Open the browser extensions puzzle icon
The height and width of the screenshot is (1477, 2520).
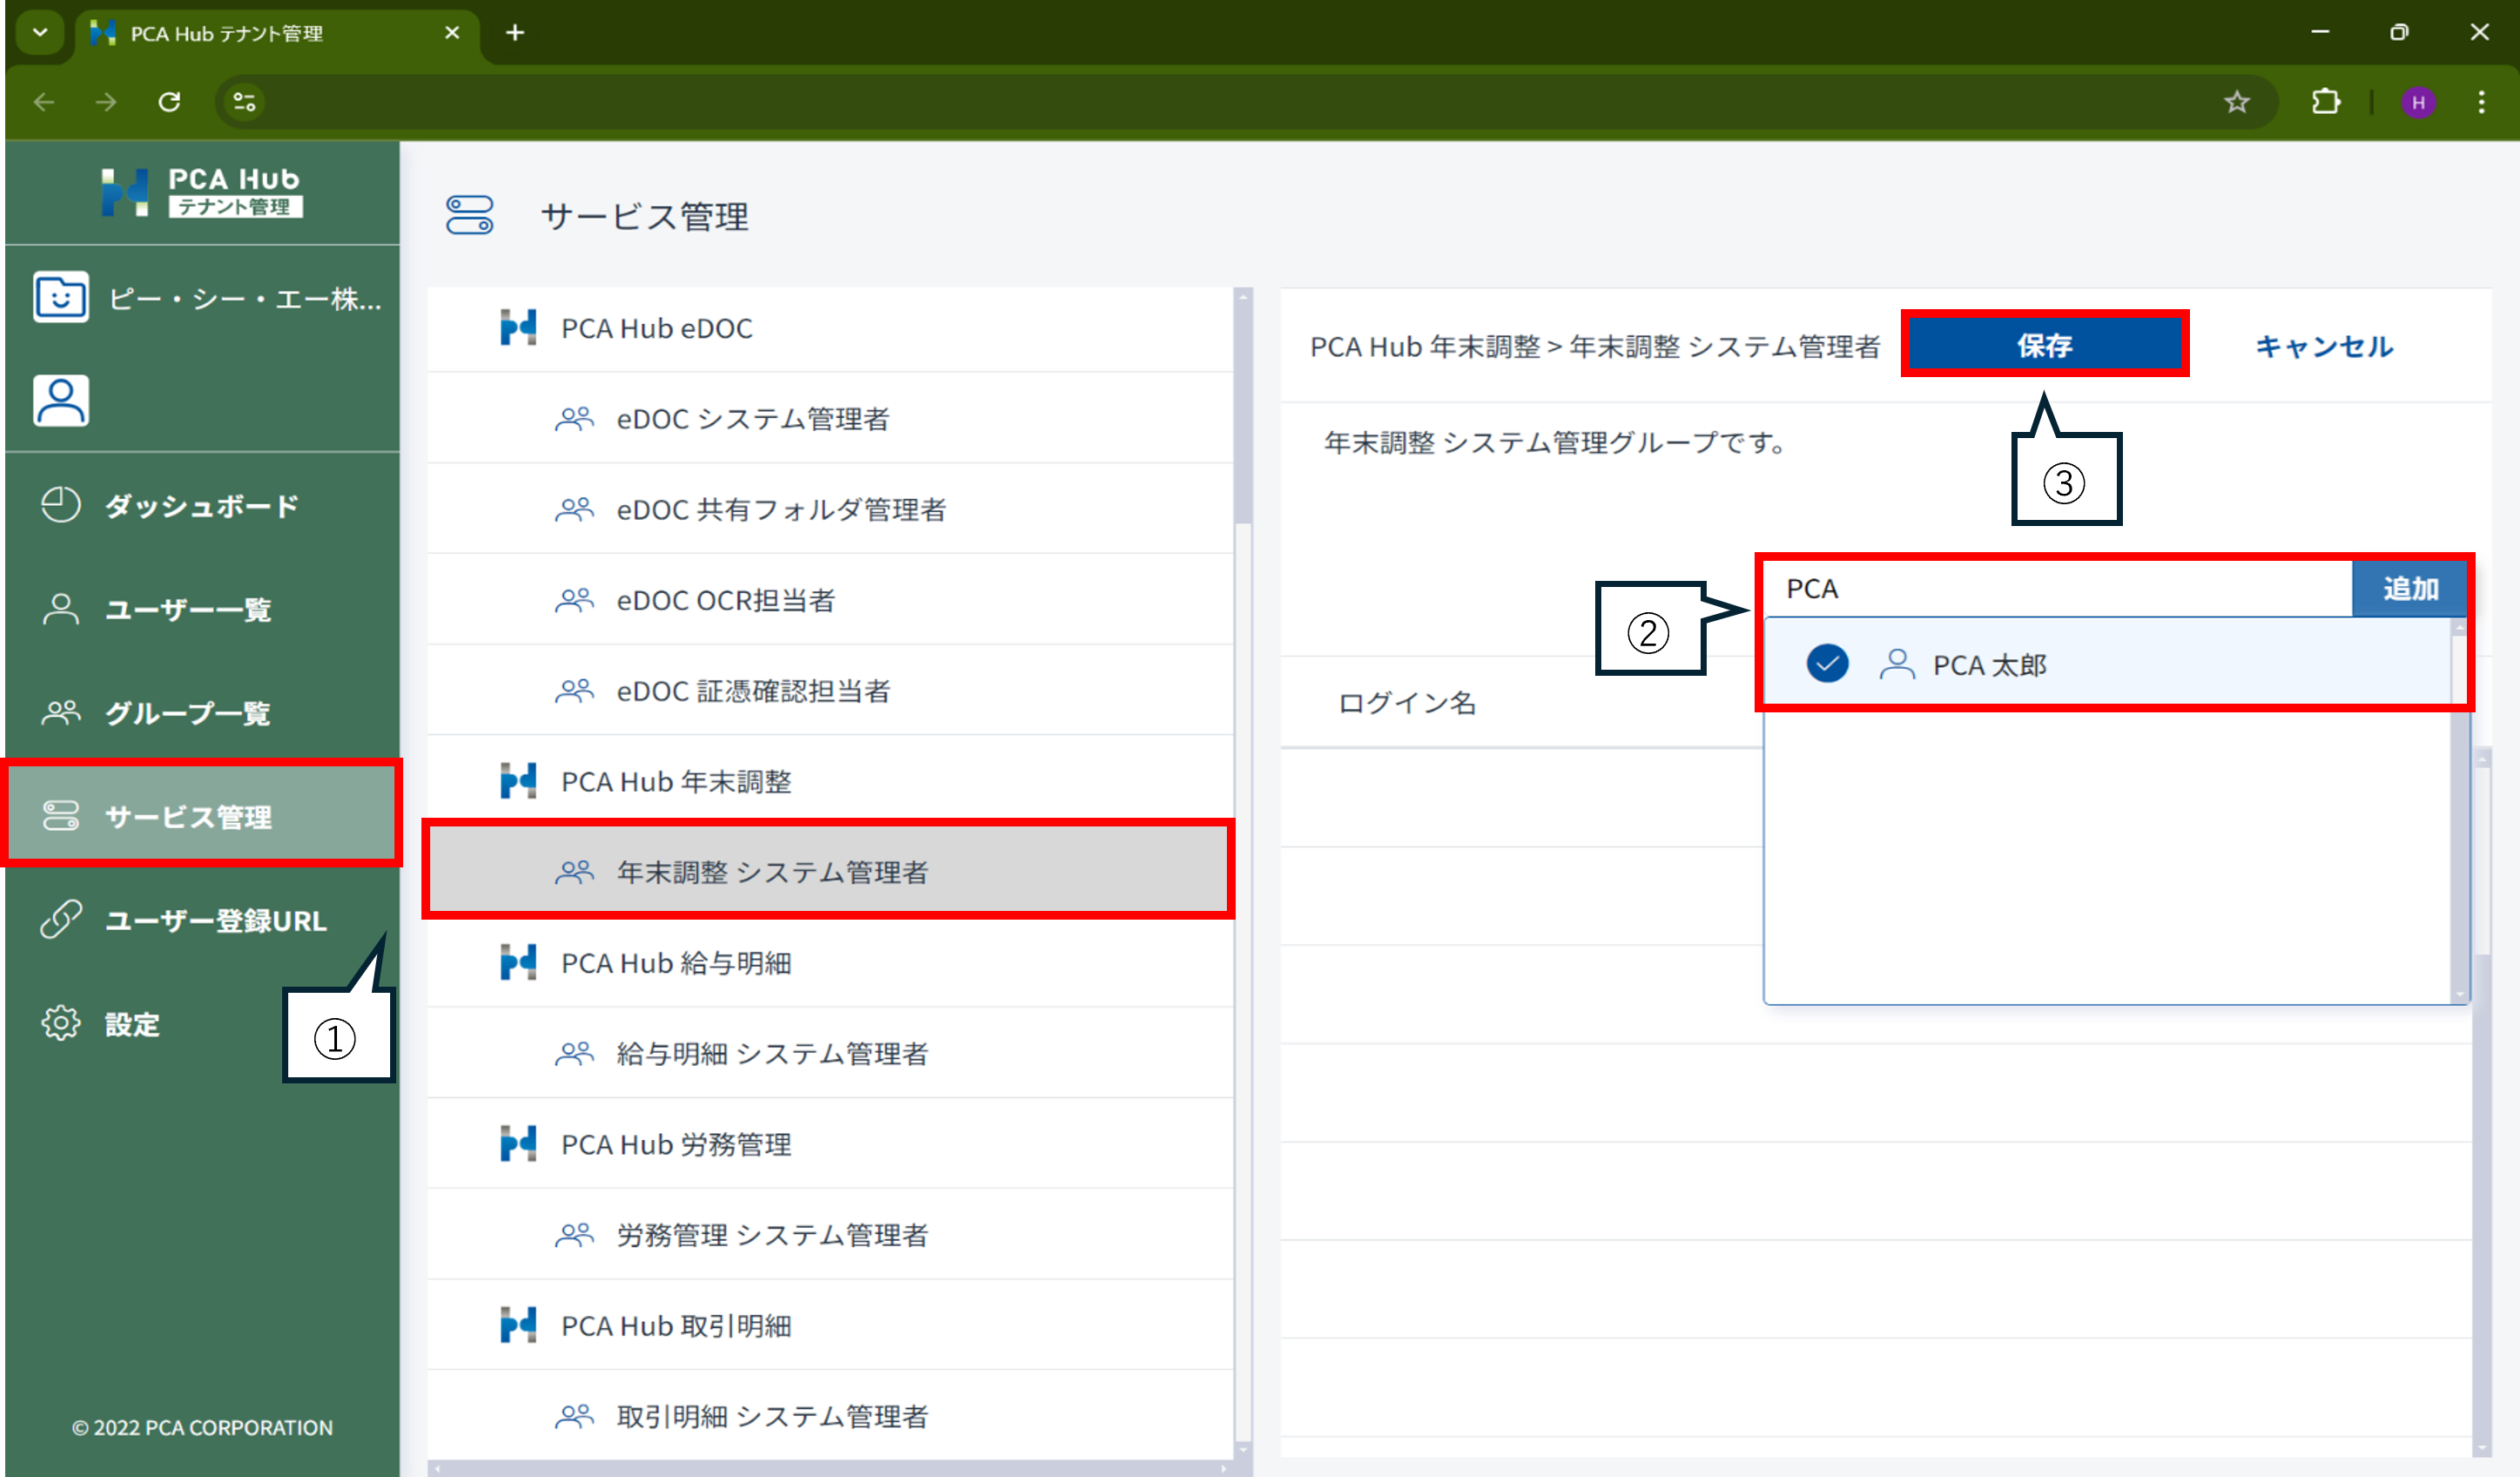click(x=2326, y=102)
